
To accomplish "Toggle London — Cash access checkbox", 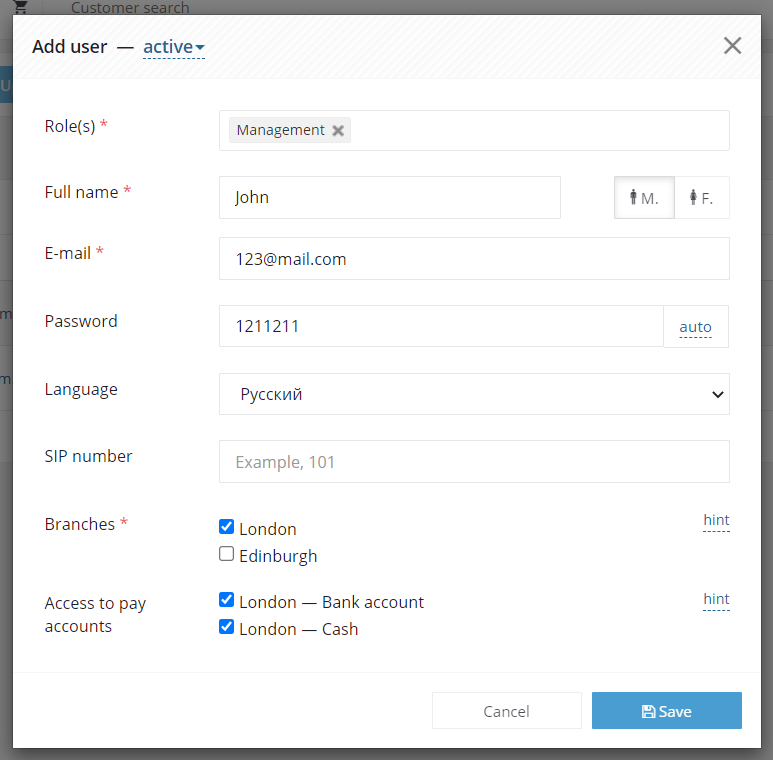I will click(x=226, y=626).
